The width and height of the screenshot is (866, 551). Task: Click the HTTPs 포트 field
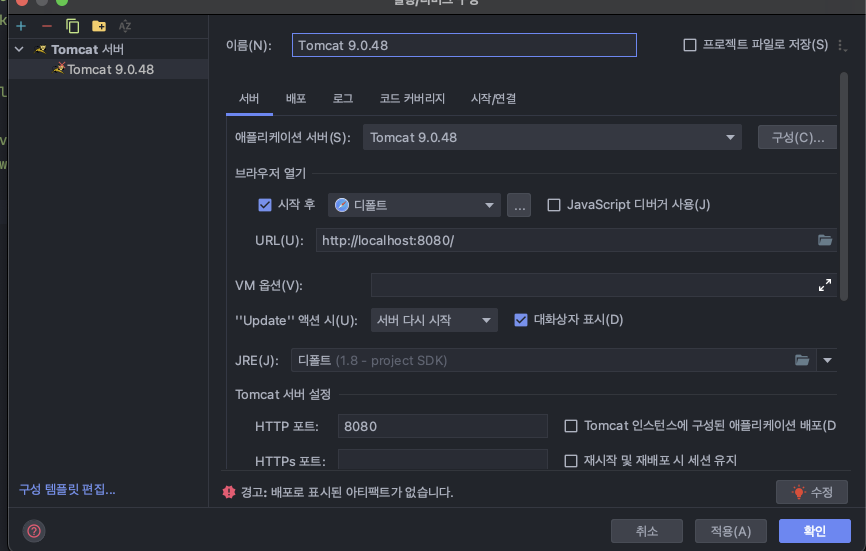(442, 459)
